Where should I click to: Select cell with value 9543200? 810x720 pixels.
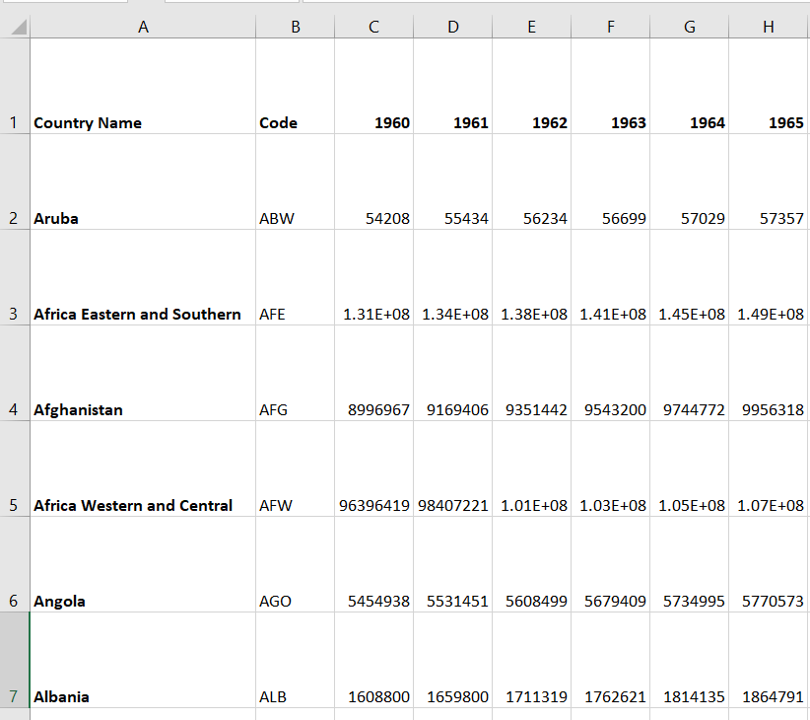pos(611,373)
